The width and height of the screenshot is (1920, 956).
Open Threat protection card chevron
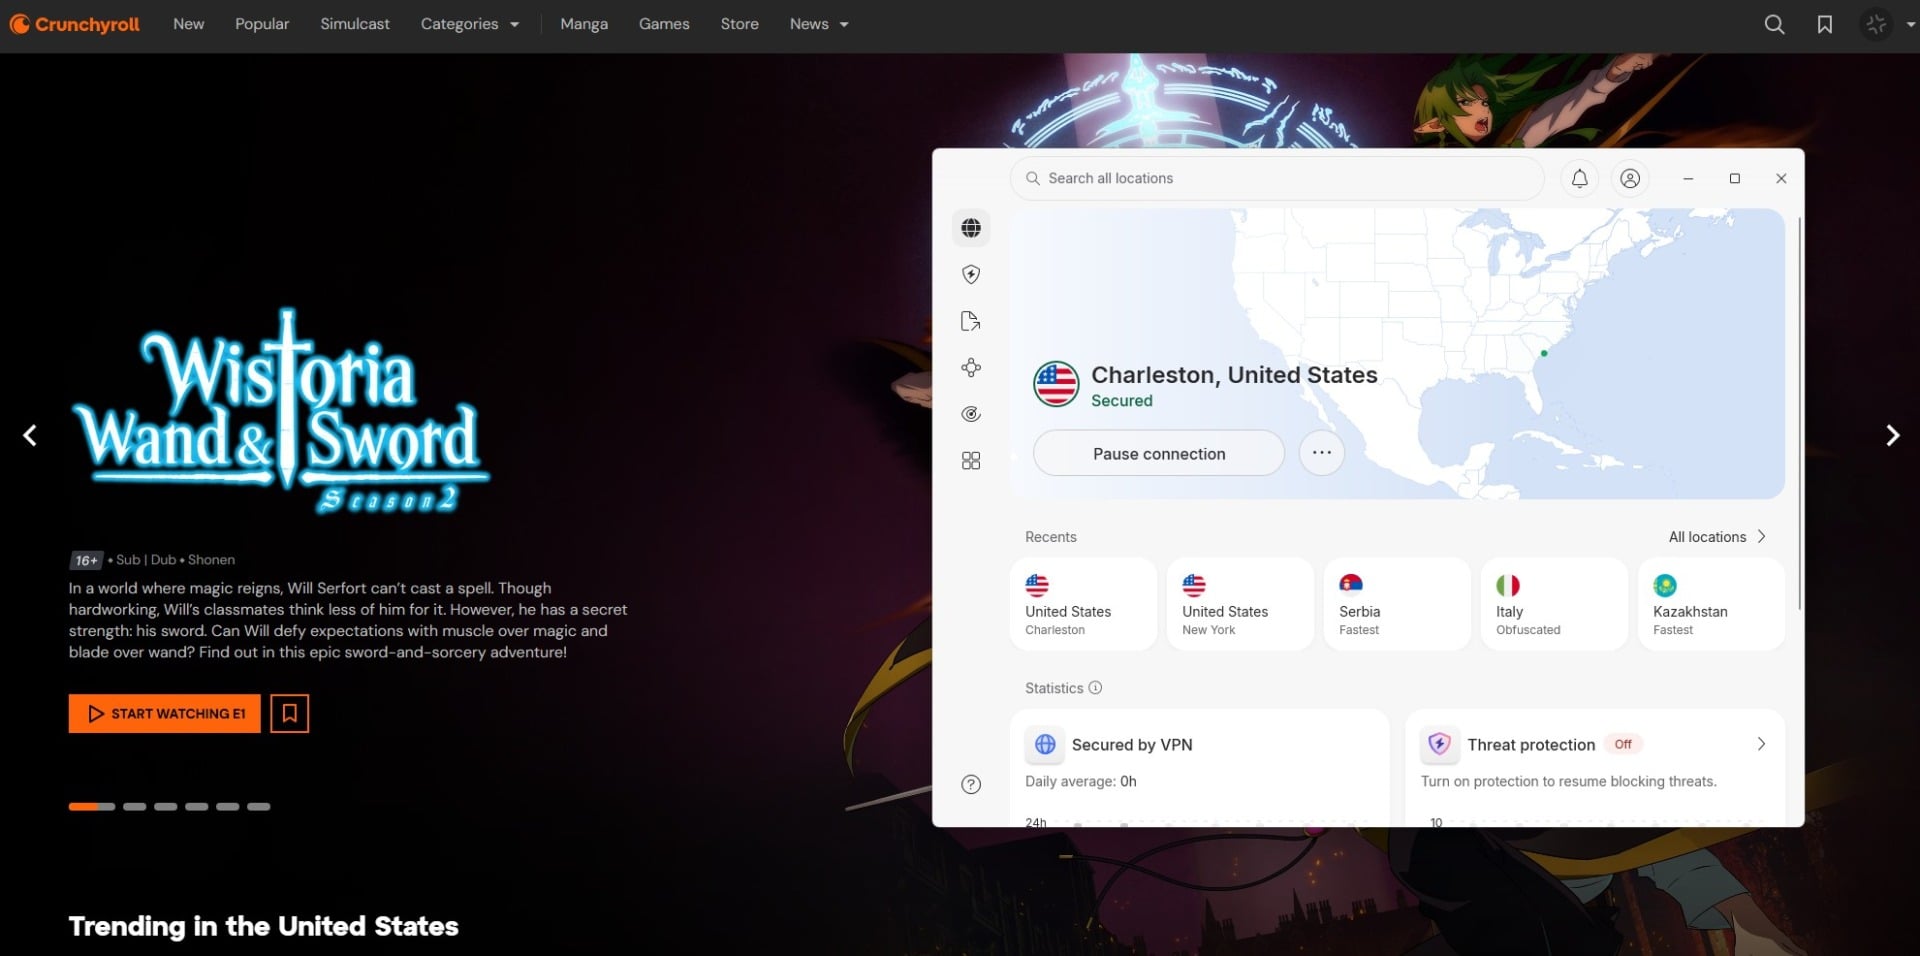tap(1762, 745)
